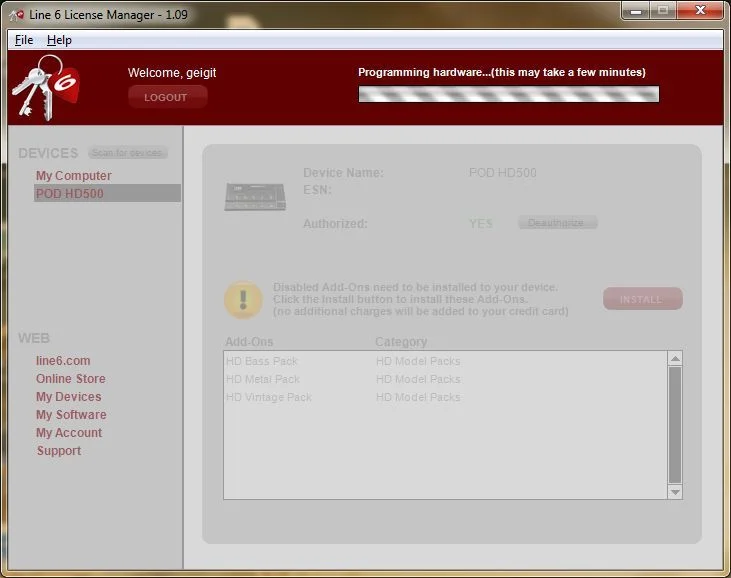Minimize the License Manager window

[635, 11]
